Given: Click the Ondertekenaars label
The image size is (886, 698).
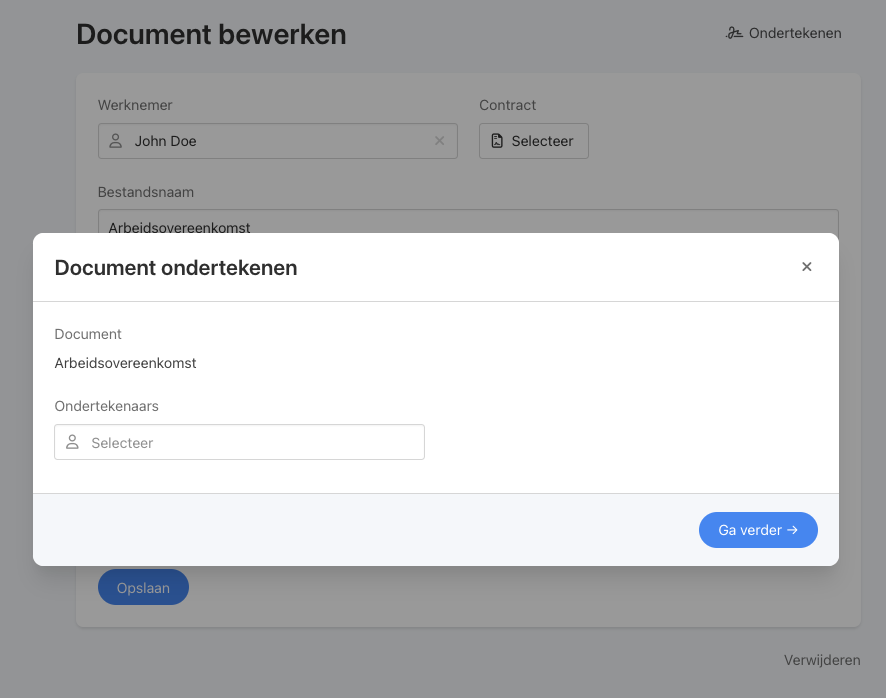Looking at the screenshot, I should click(106, 406).
